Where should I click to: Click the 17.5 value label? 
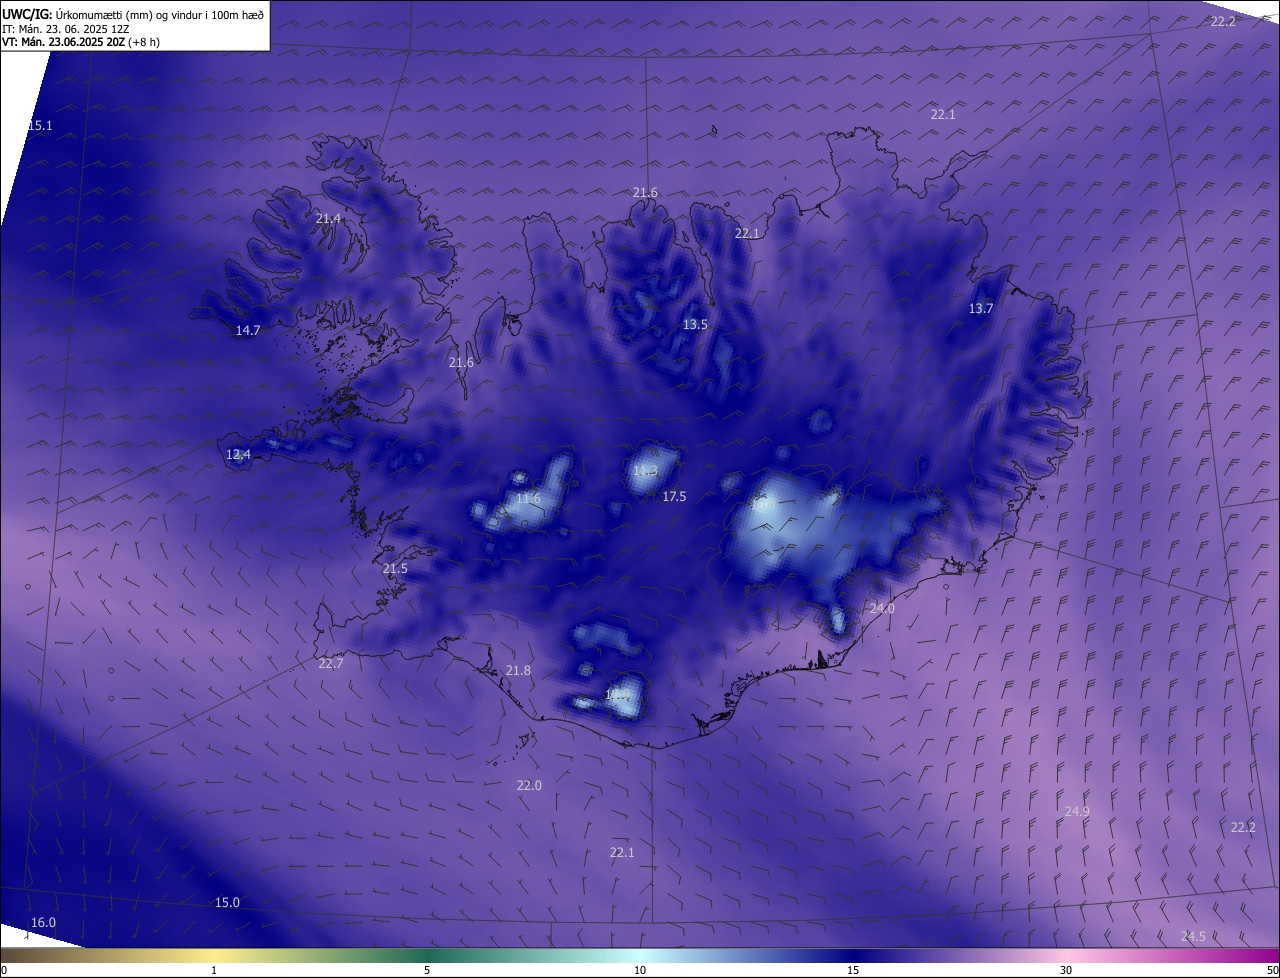click(674, 496)
